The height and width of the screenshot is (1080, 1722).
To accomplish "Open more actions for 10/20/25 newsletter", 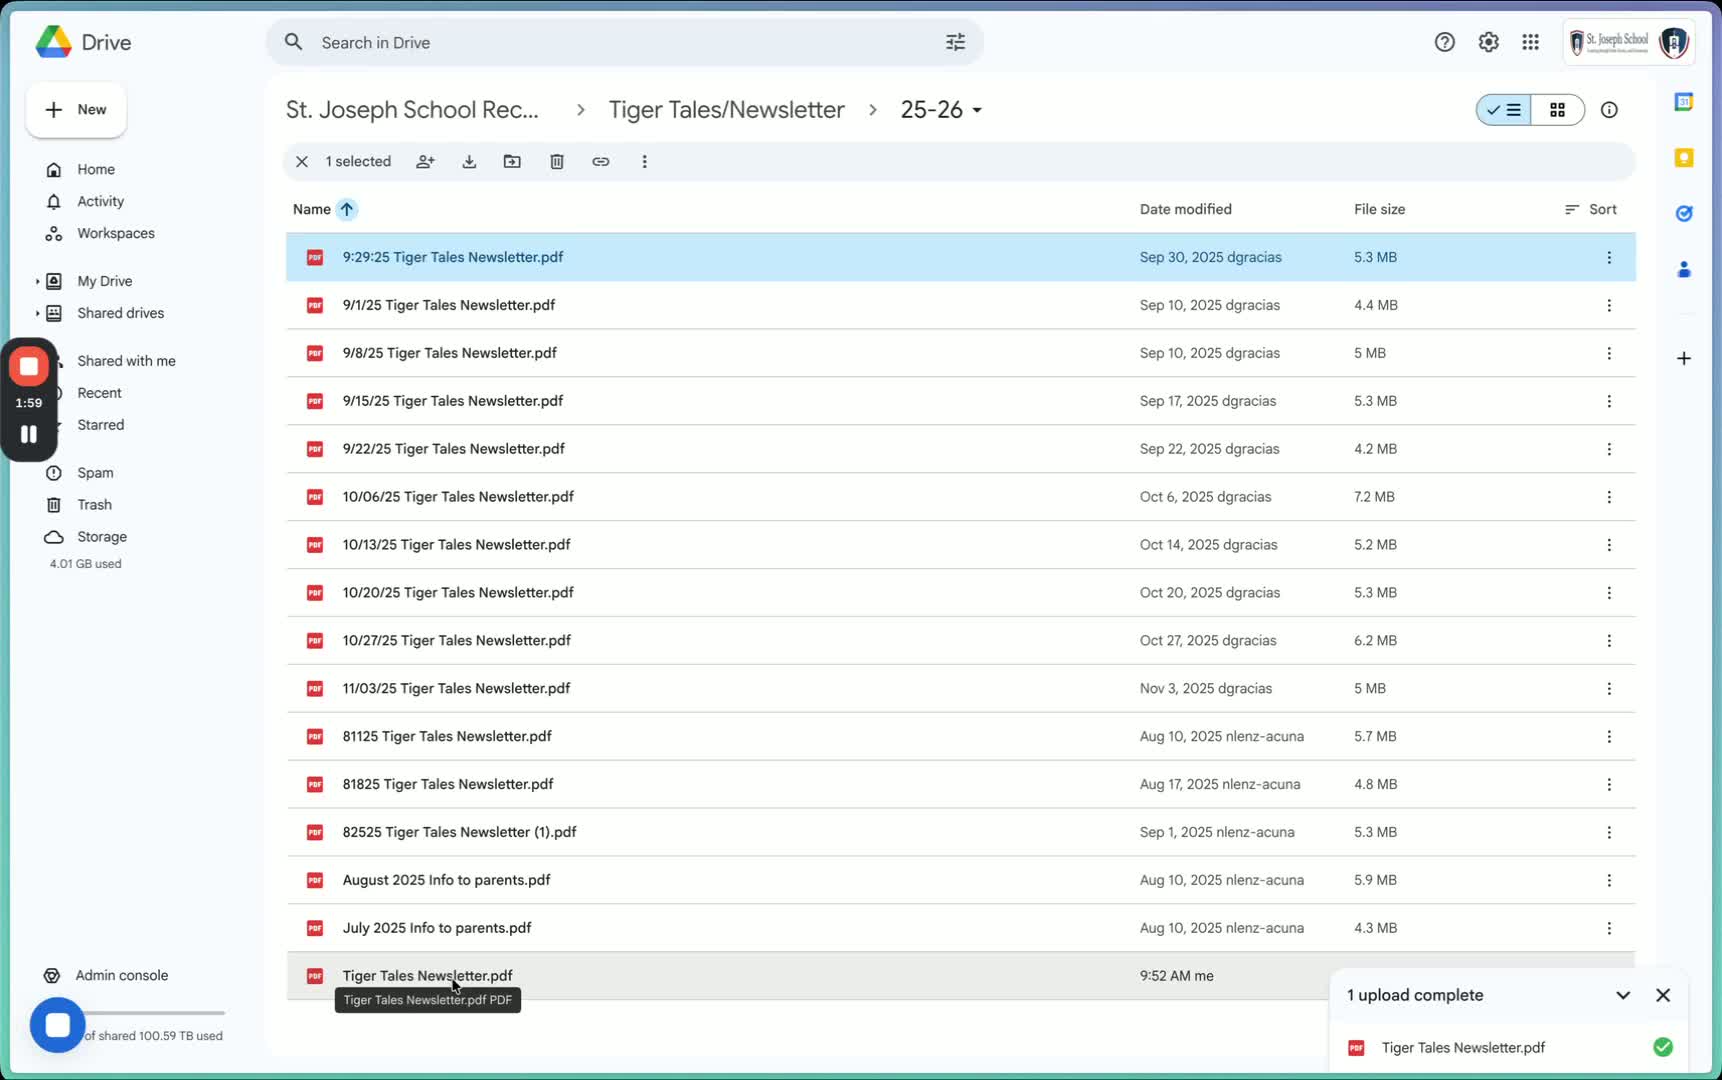I will [x=1609, y=593].
